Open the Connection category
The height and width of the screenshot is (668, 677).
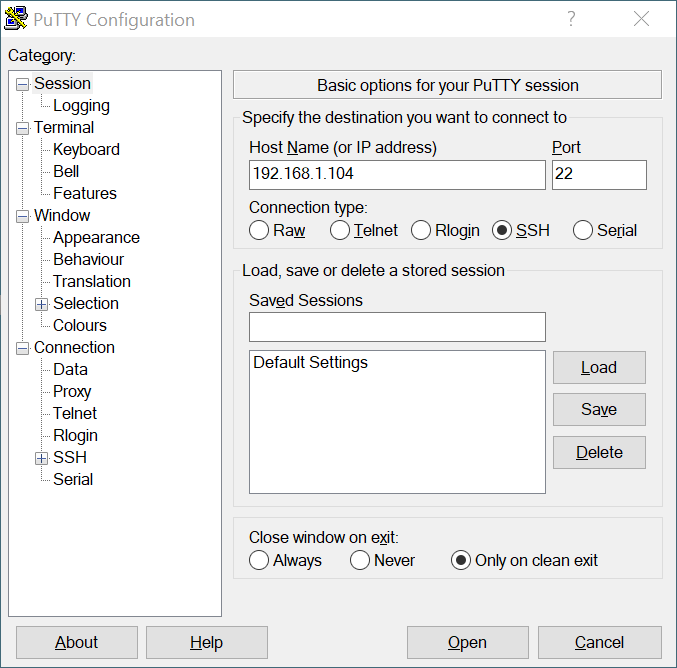pos(74,348)
